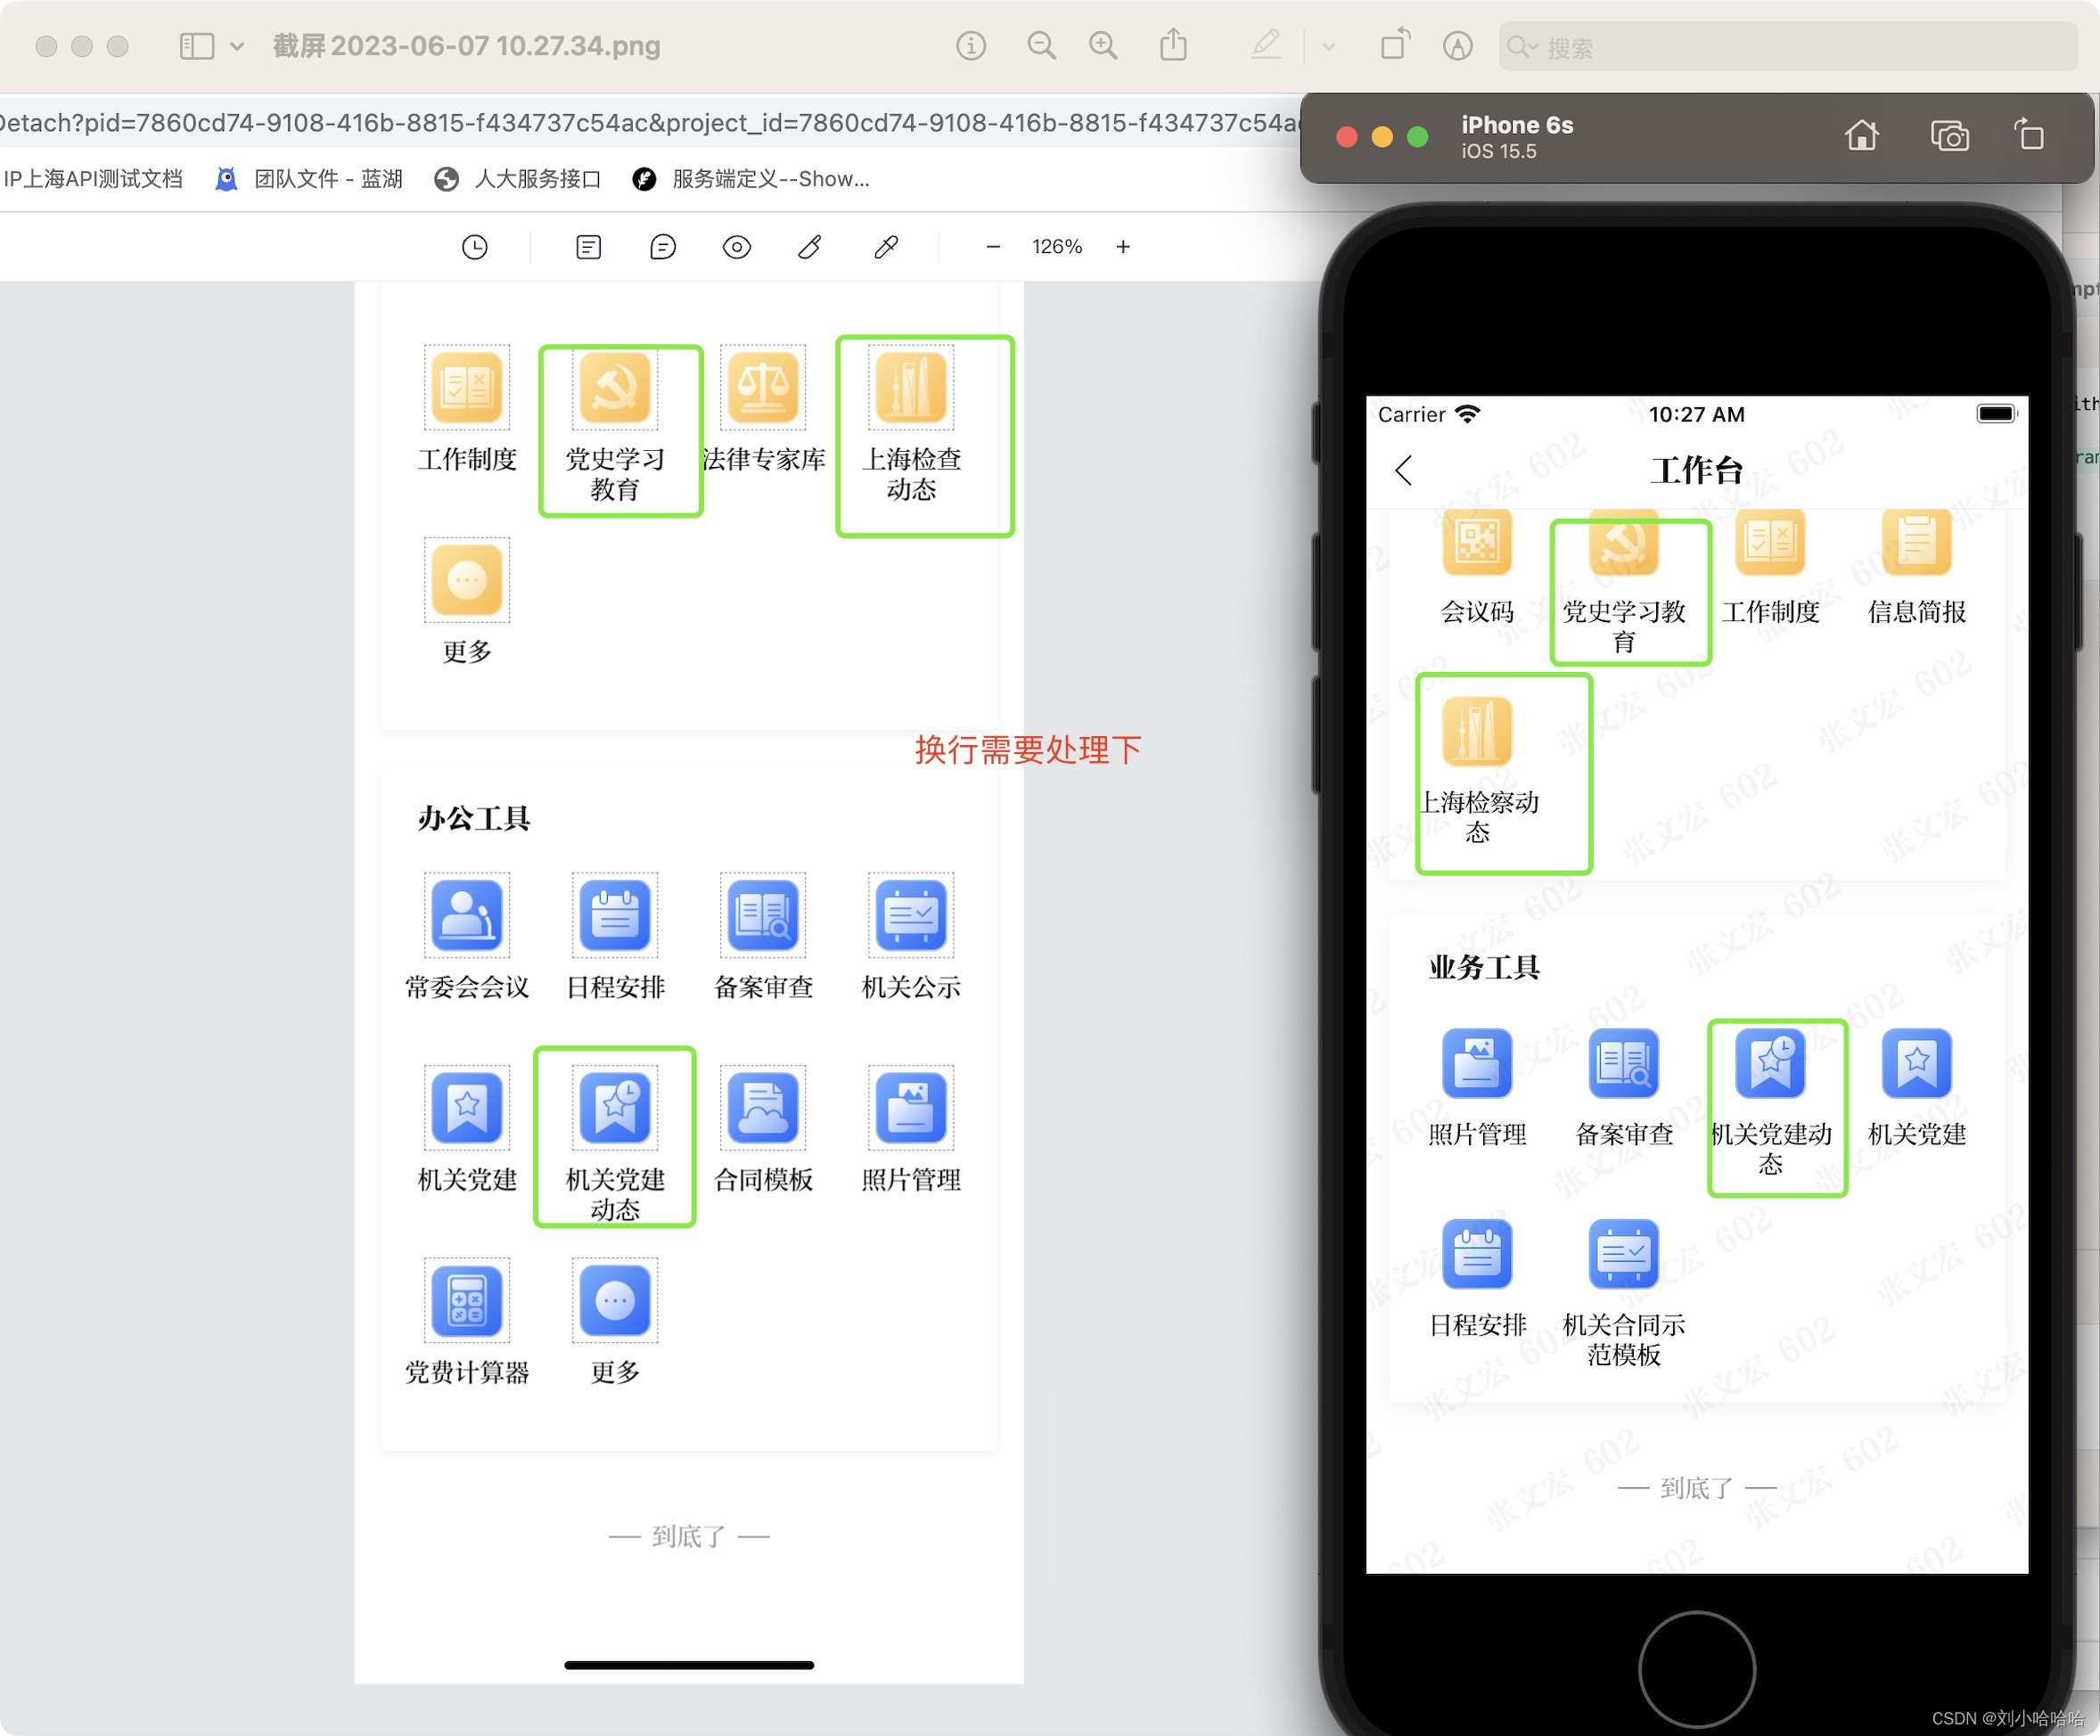The image size is (2100, 1736).
Task: Open the IP上海API测试文档 bookmark
Action: pos(92,179)
